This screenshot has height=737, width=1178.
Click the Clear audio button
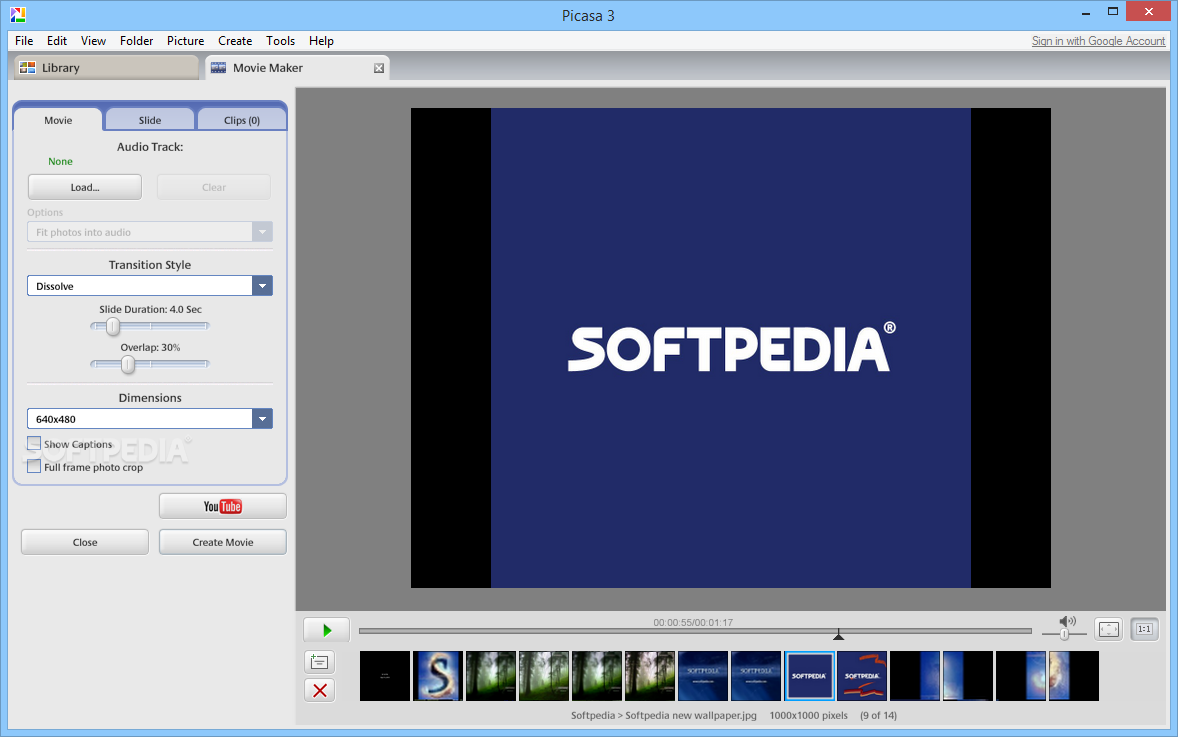click(x=213, y=187)
